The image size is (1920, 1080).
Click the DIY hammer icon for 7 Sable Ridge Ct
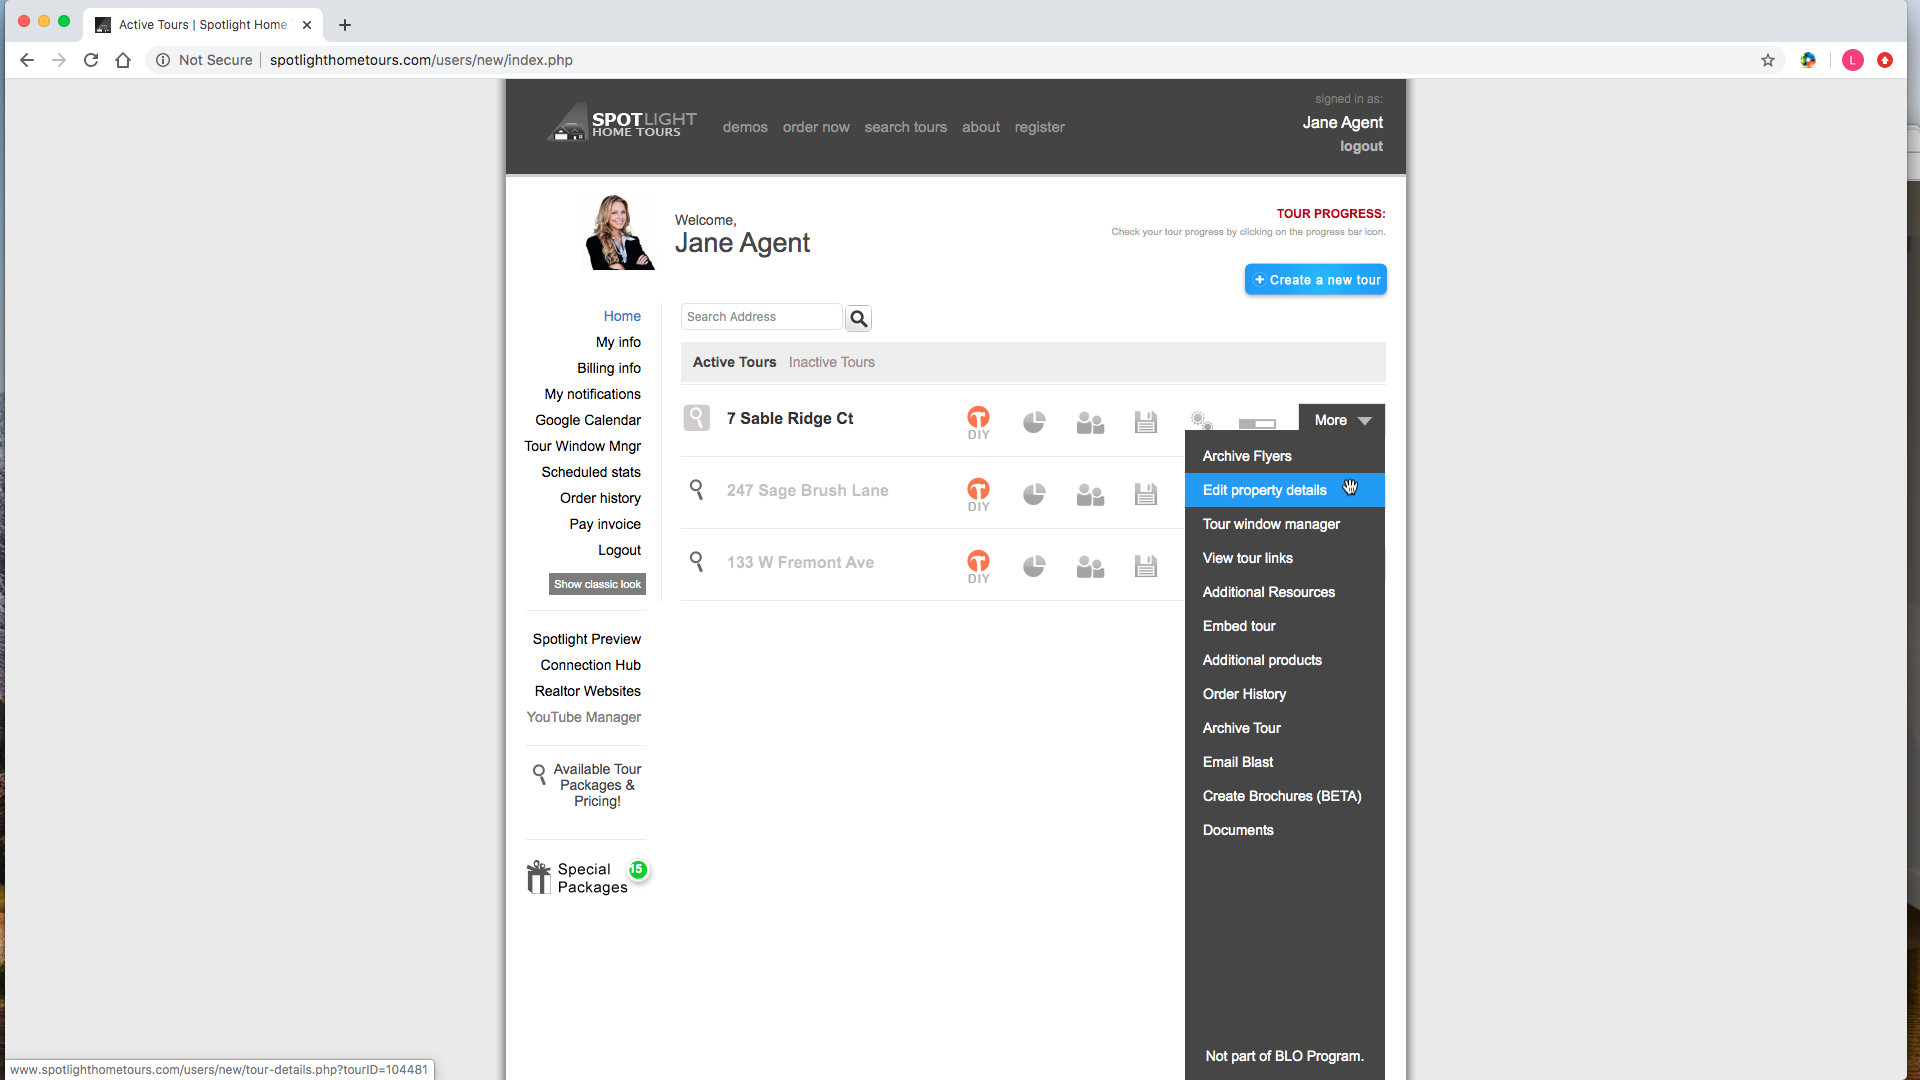coord(978,421)
